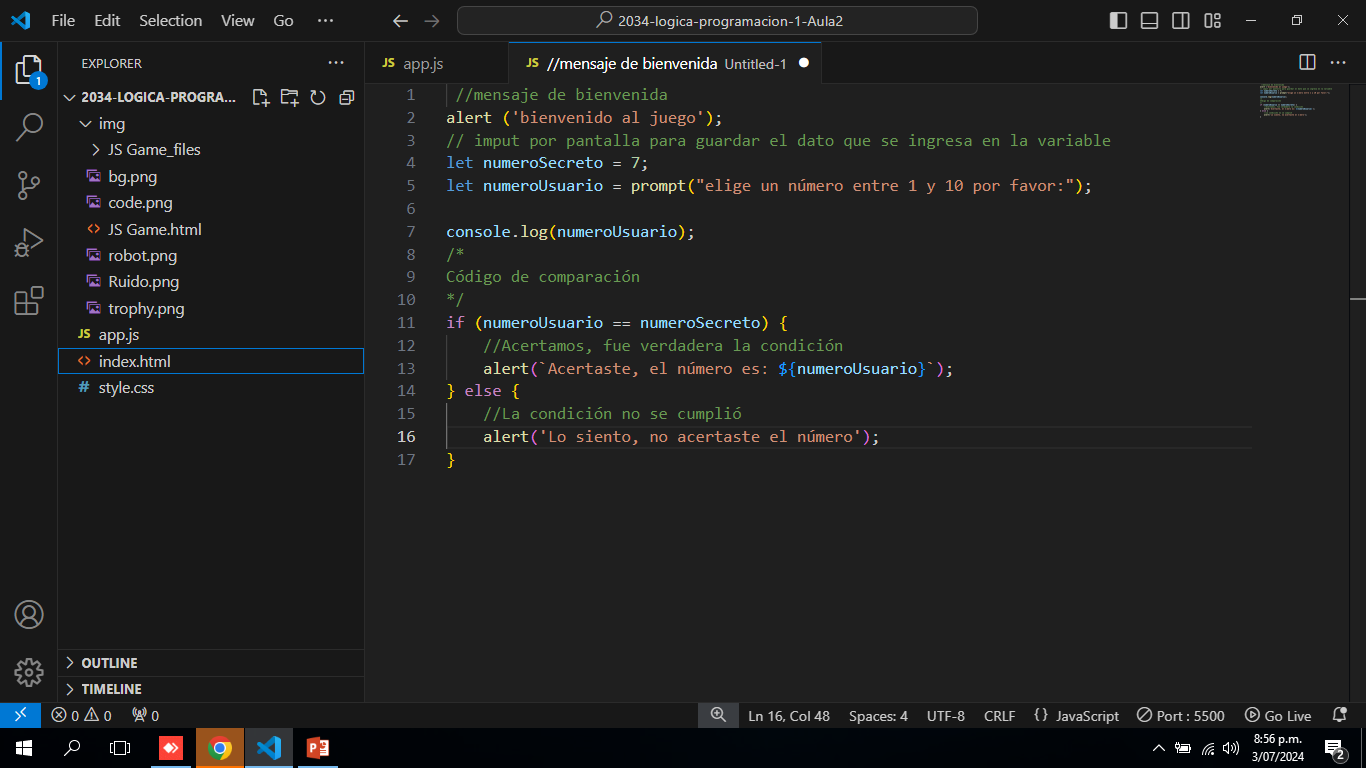Refresh the Explorer file tree

pos(318,97)
